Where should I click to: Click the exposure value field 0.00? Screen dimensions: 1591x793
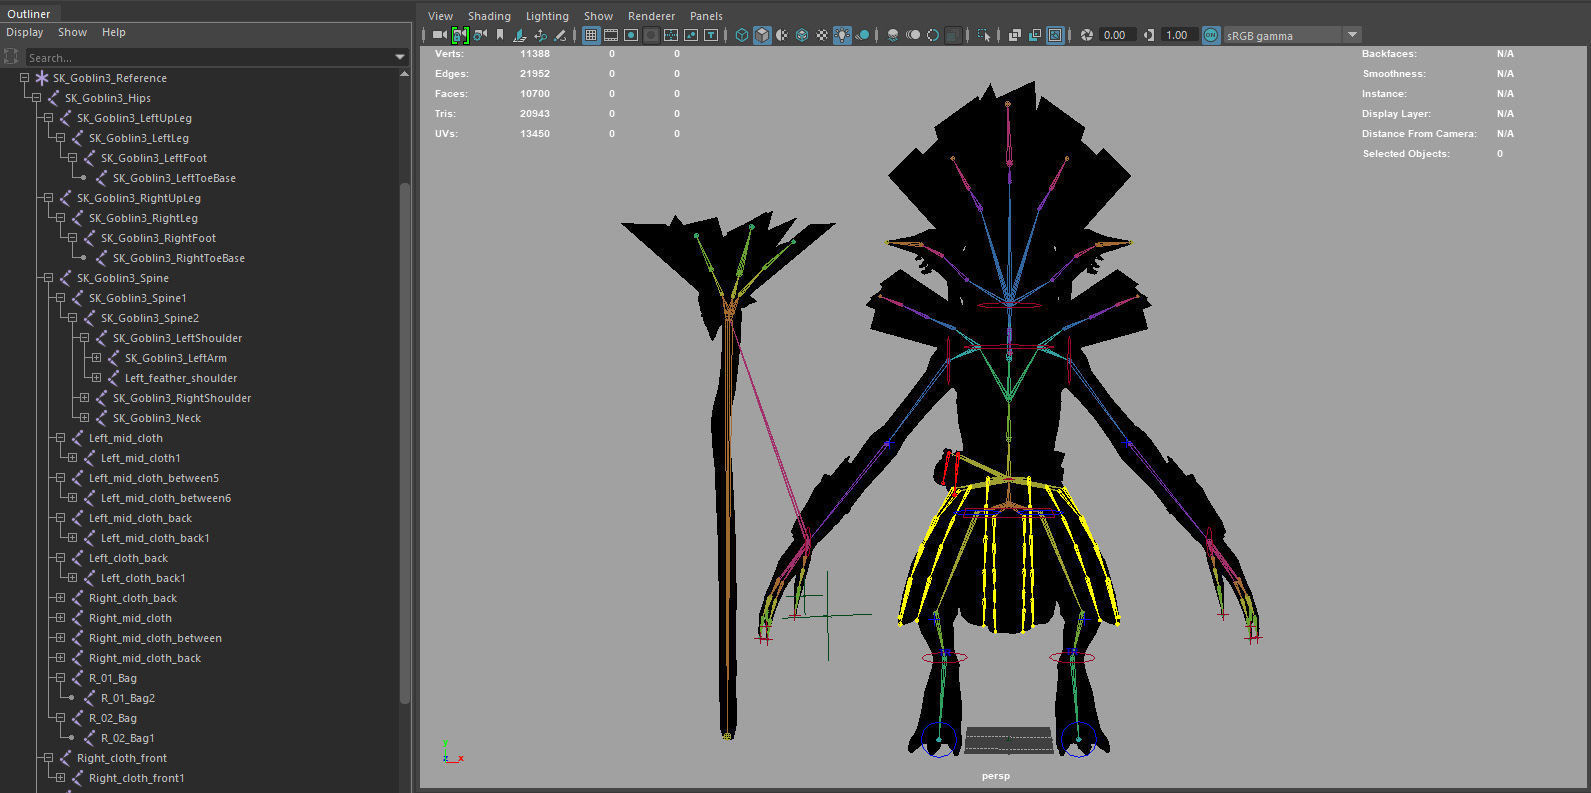pyautogui.click(x=1116, y=35)
